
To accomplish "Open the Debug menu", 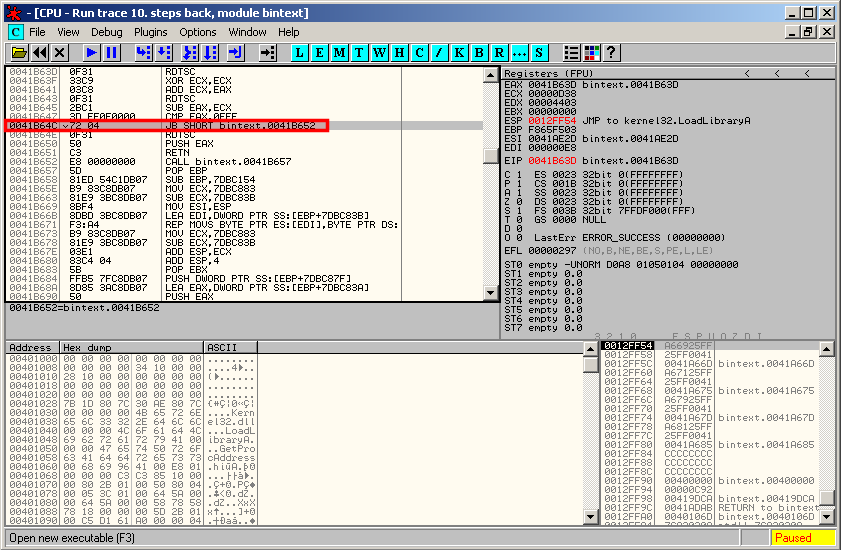I will click(x=107, y=32).
